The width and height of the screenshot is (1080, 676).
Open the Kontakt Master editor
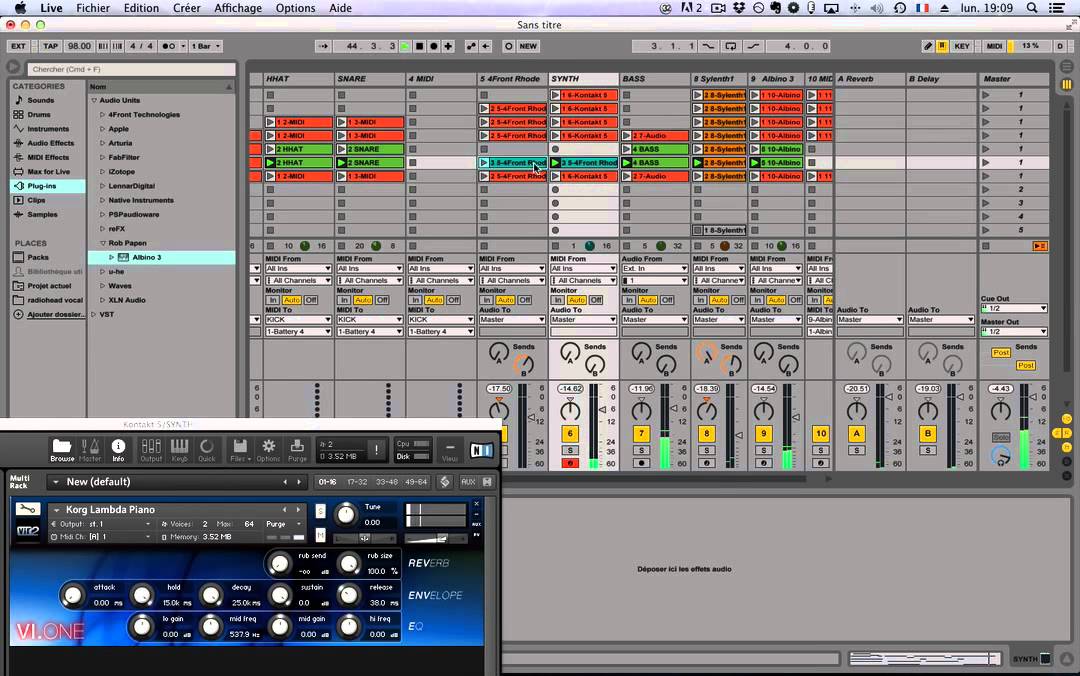[x=90, y=450]
